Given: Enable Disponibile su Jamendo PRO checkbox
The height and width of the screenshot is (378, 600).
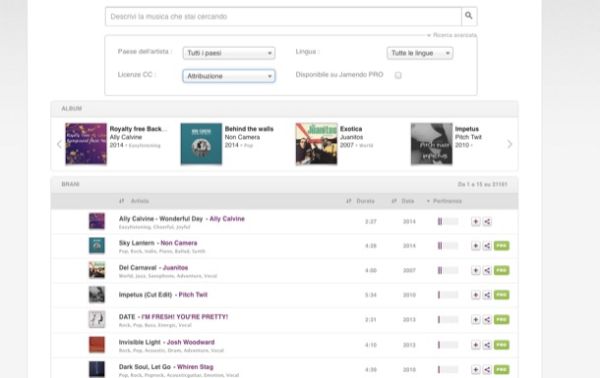Looking at the screenshot, I should pyautogui.click(x=398, y=75).
